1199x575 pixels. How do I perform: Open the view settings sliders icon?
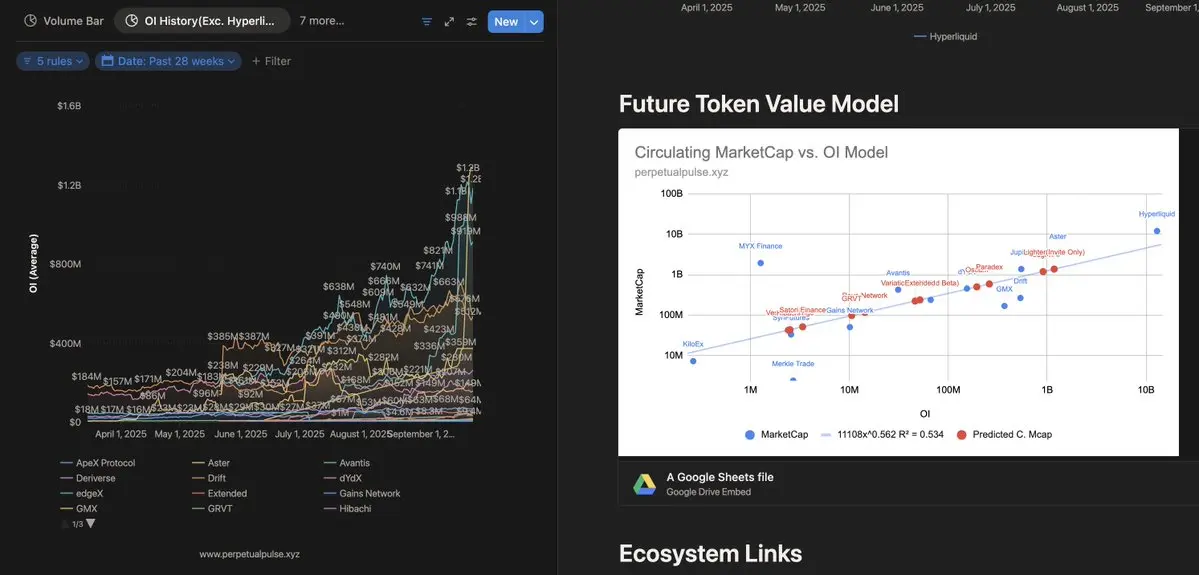[x=471, y=21]
